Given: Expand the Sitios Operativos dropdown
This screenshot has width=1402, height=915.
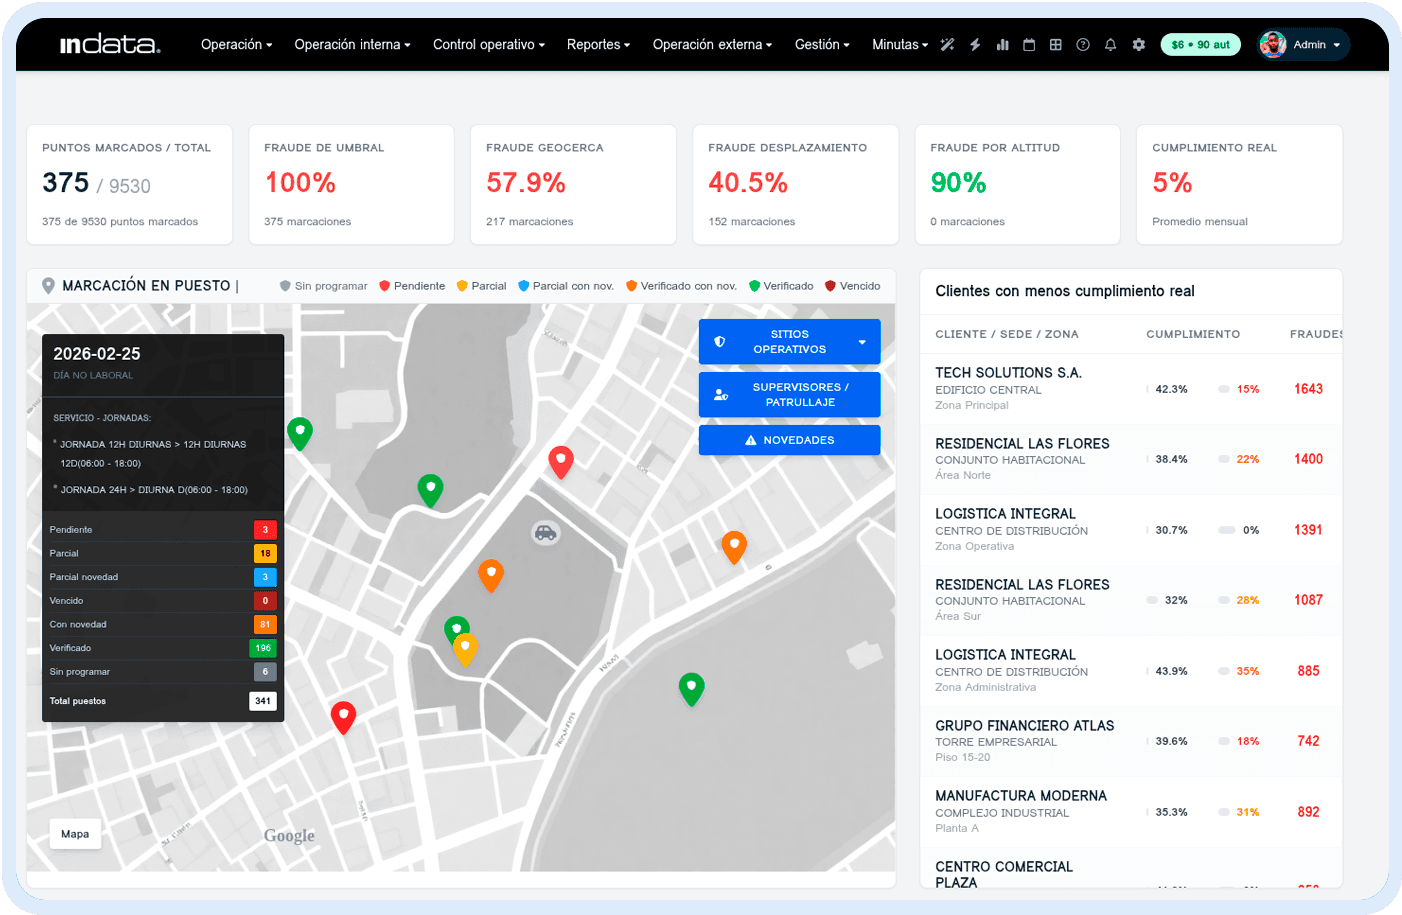Looking at the screenshot, I should 789,341.
